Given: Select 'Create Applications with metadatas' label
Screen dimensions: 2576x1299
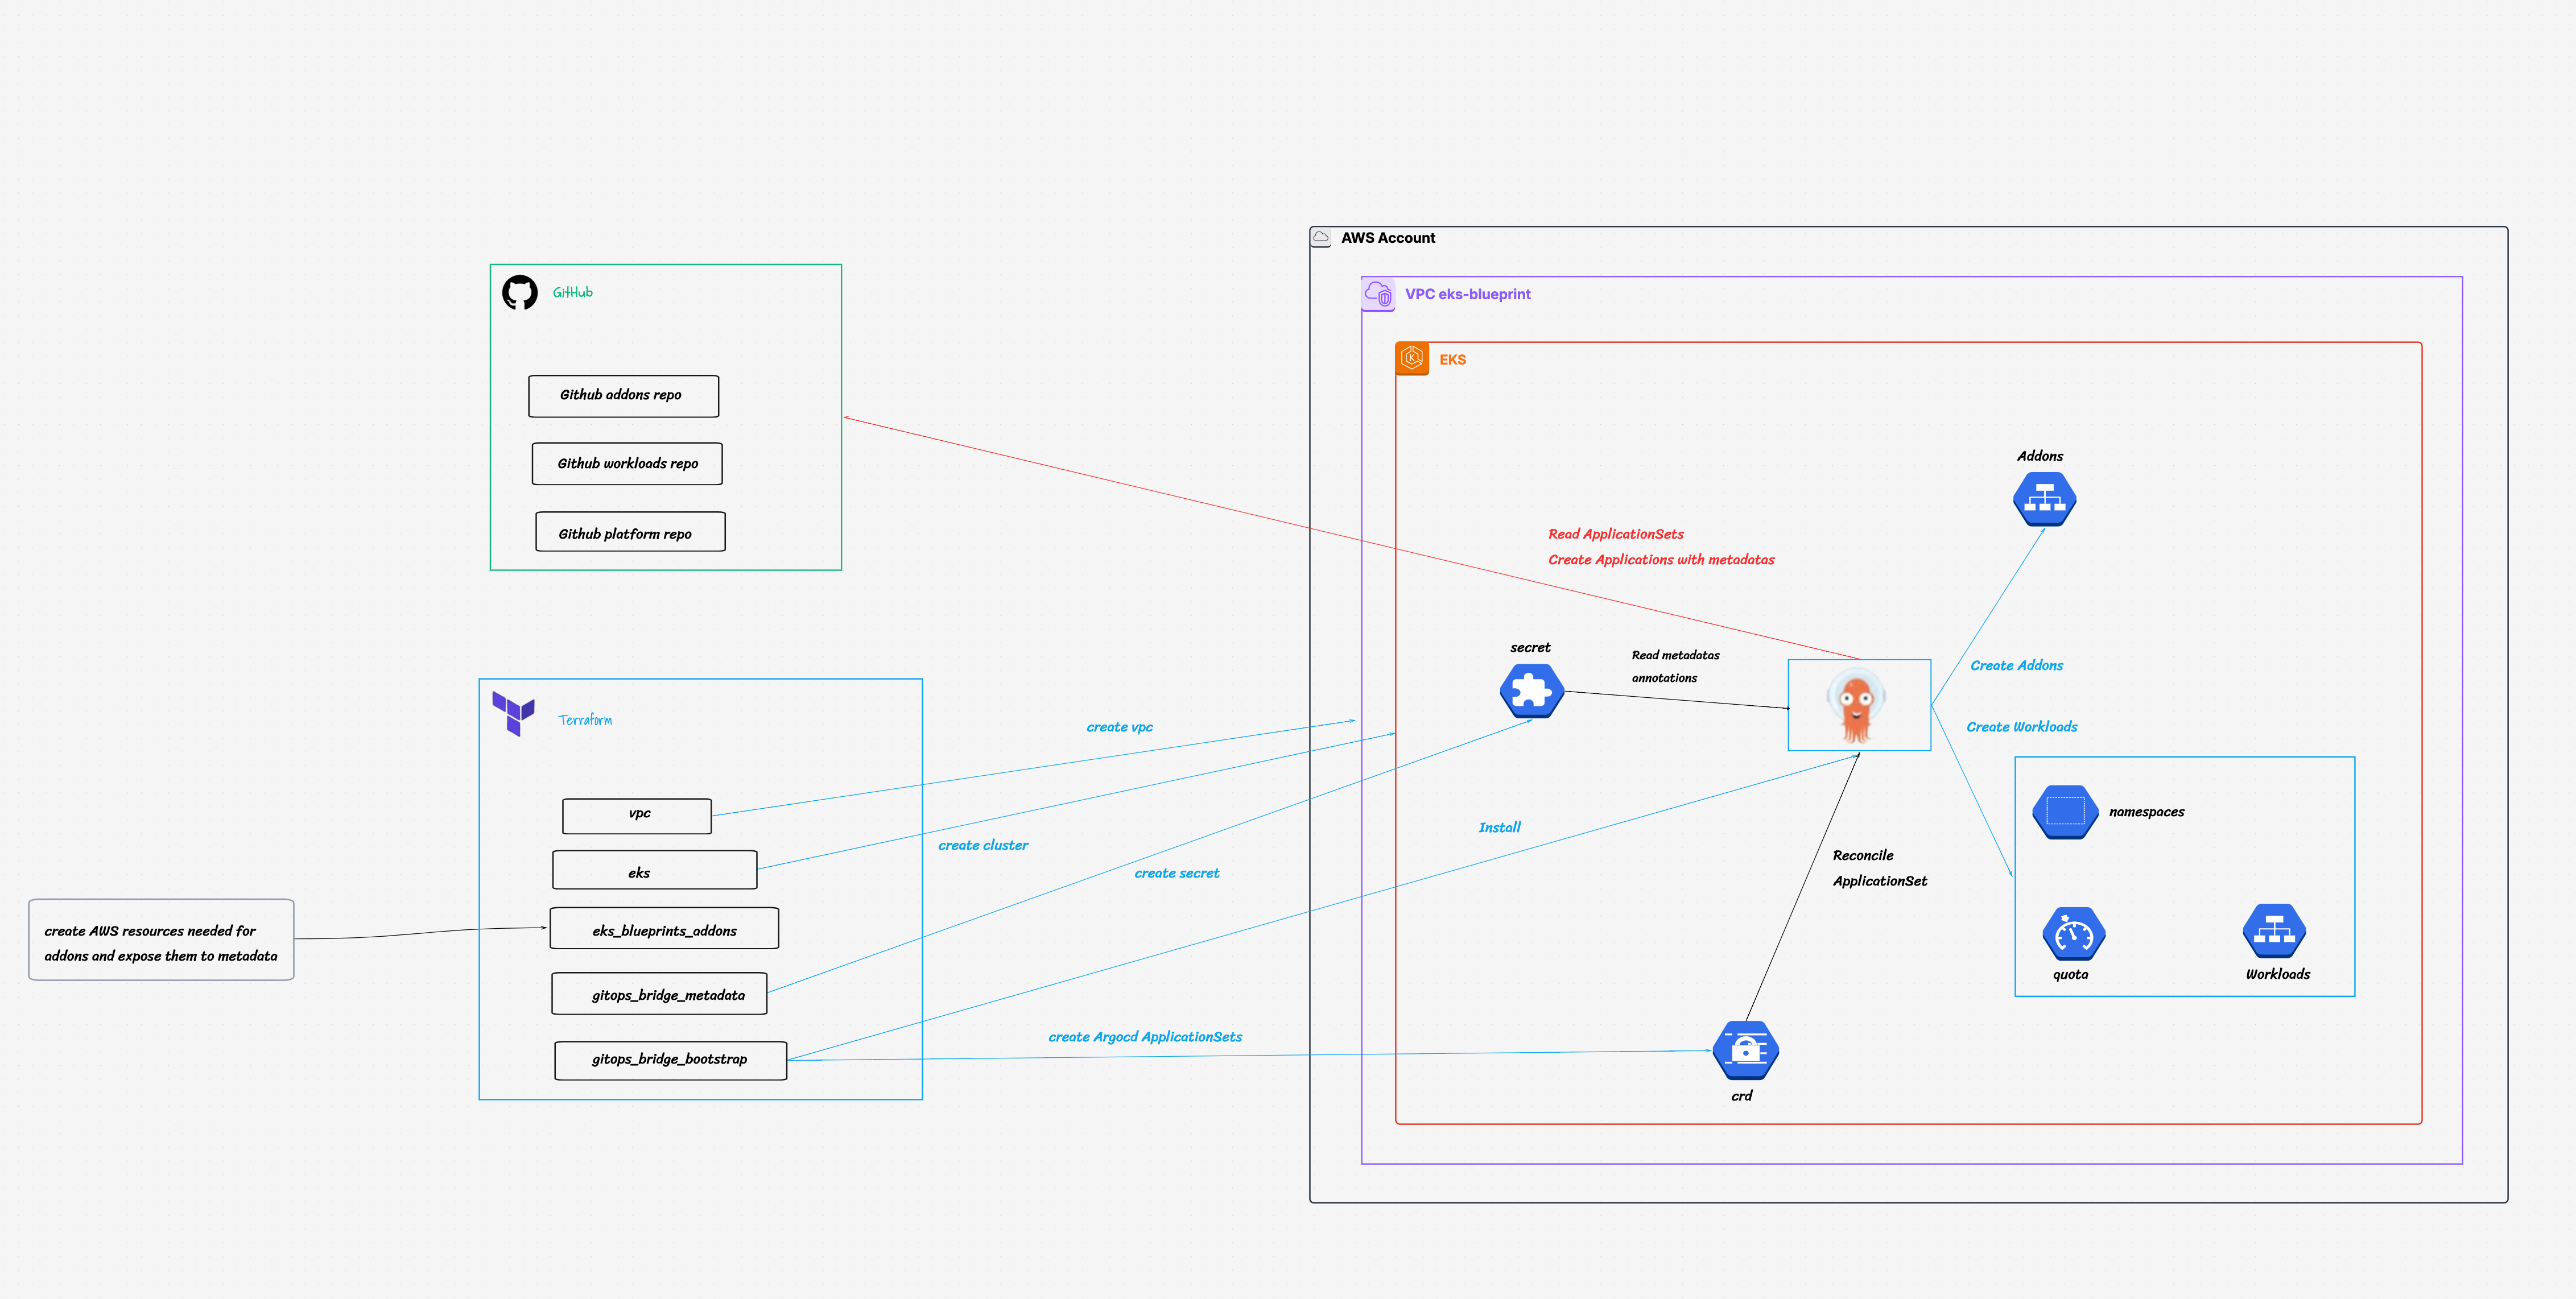Looking at the screenshot, I should 1661,560.
